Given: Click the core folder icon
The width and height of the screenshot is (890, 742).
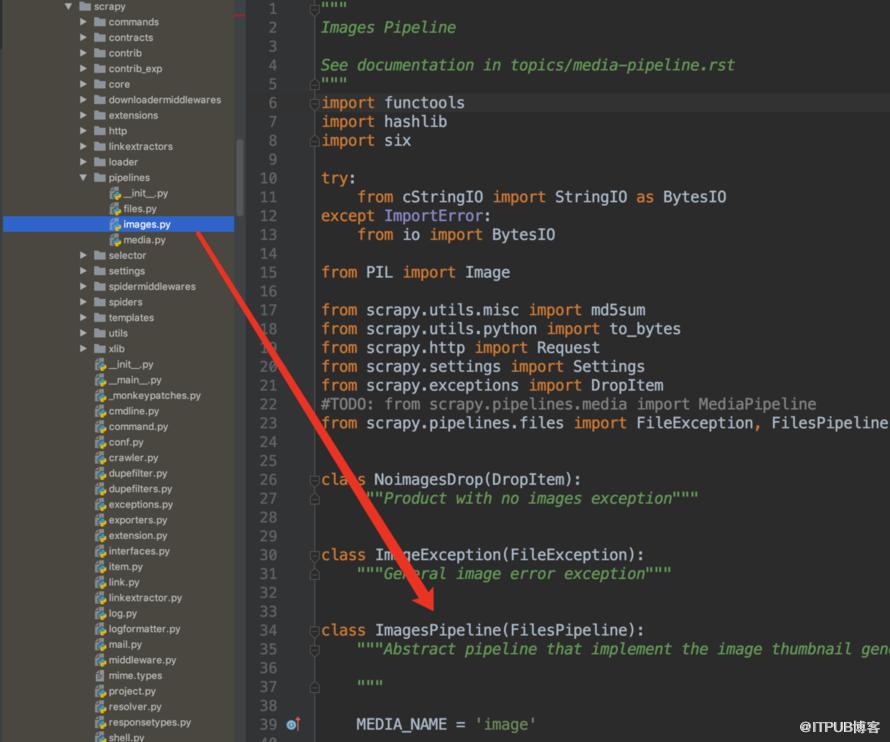Looking at the screenshot, I should pyautogui.click(x=100, y=84).
